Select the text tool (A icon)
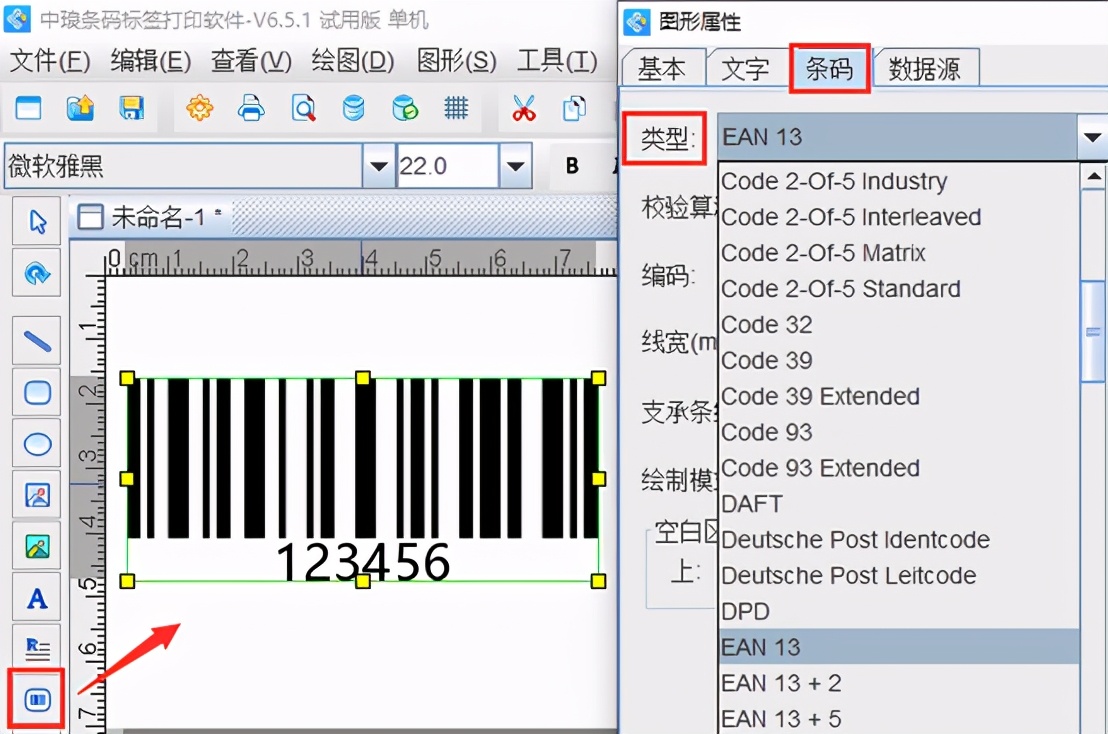 coord(35,598)
